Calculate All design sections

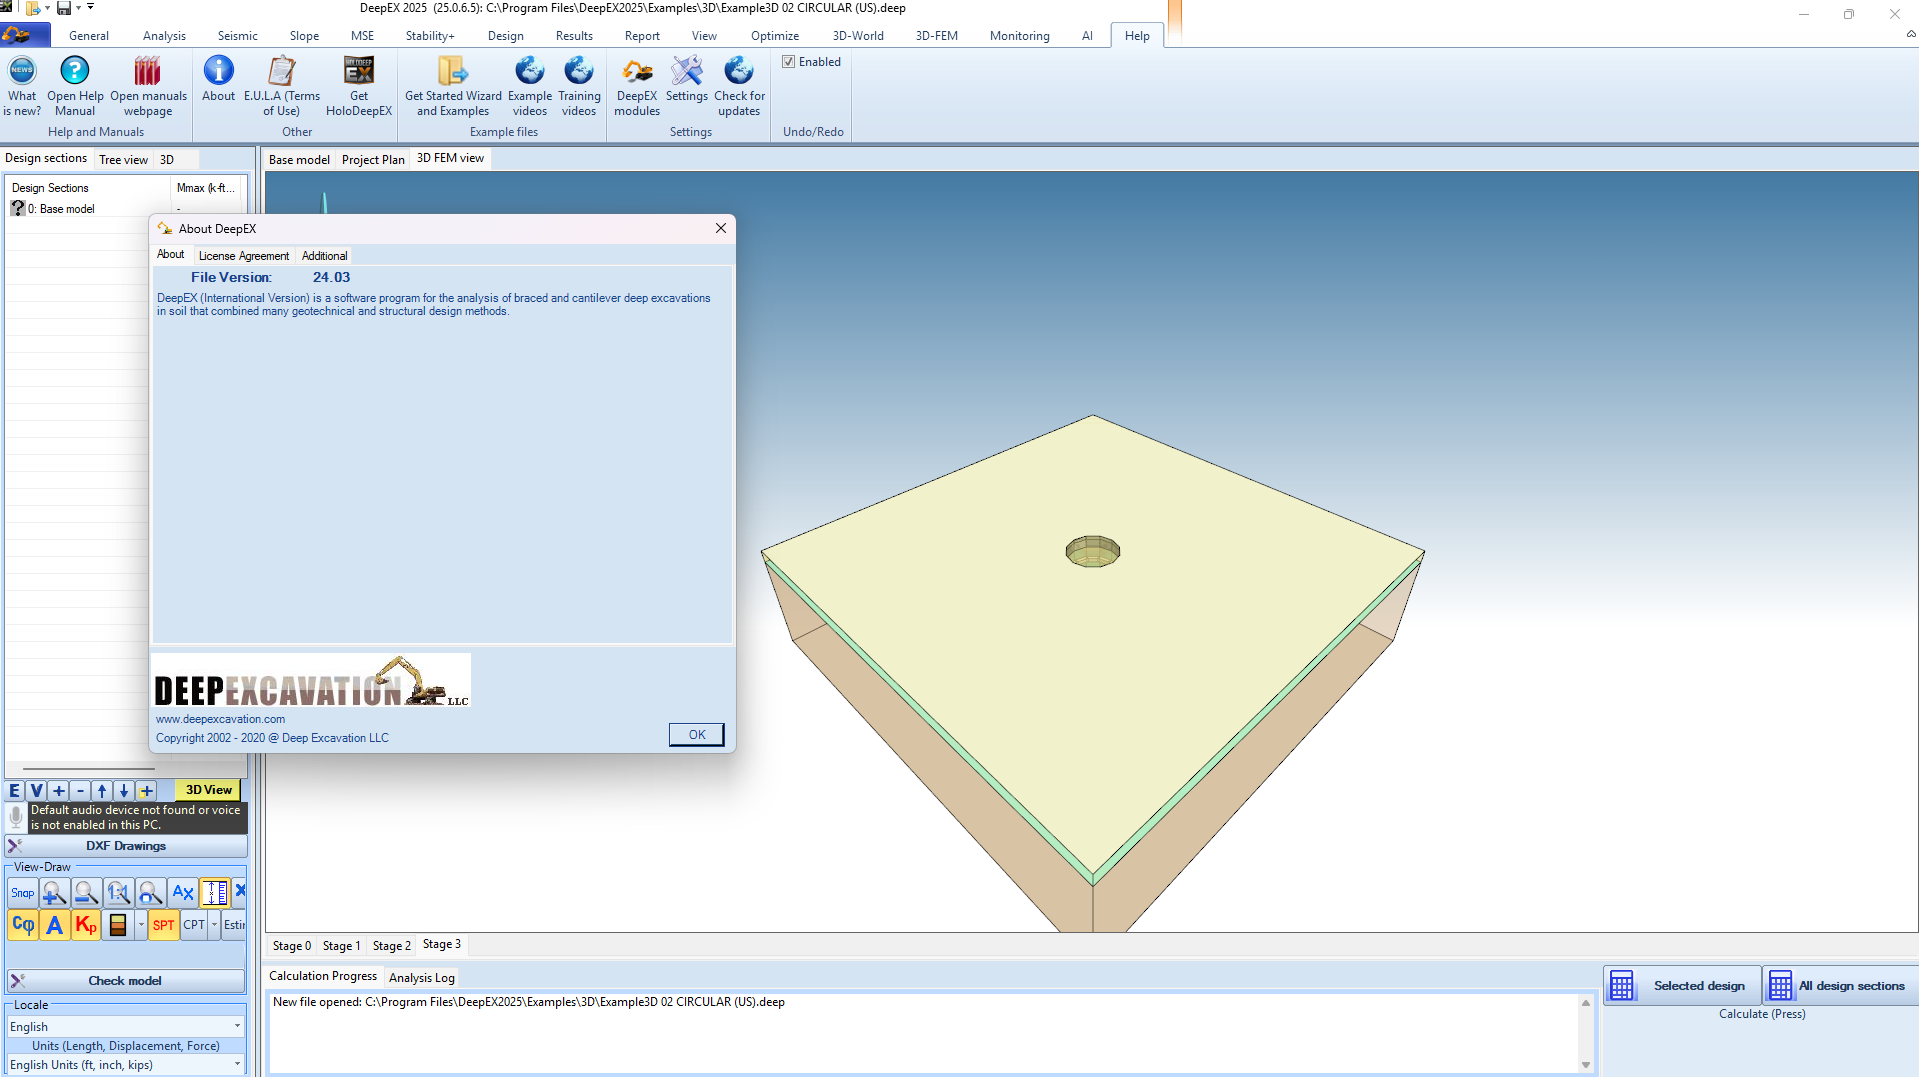1840,986
